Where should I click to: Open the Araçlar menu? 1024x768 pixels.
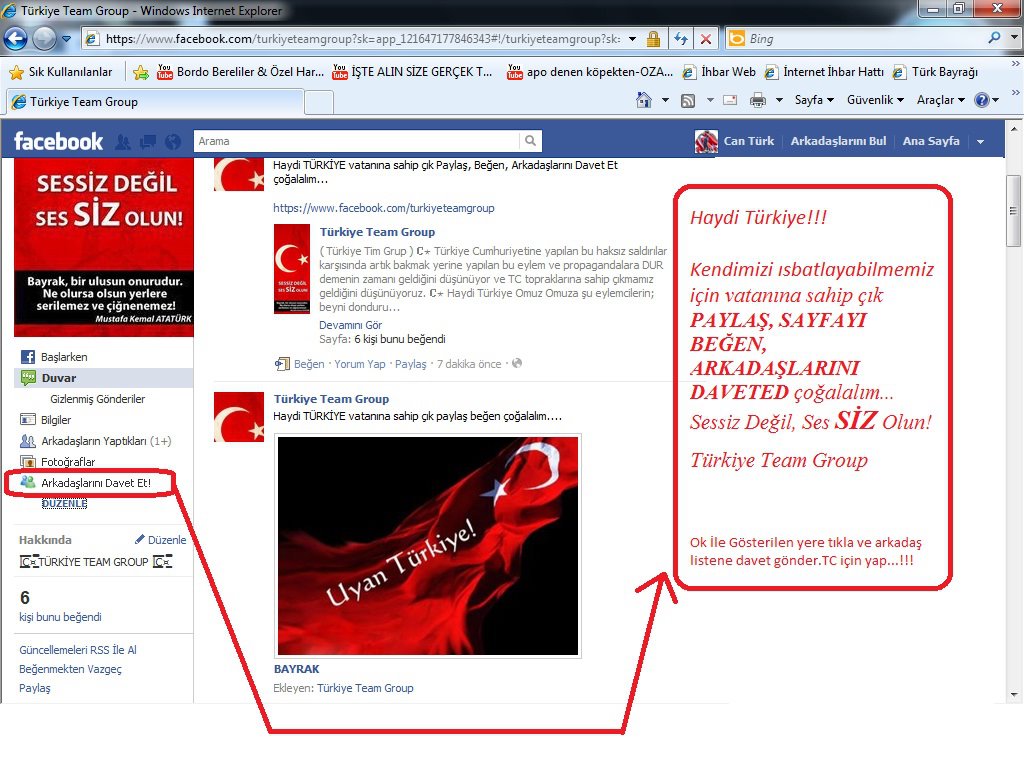940,100
